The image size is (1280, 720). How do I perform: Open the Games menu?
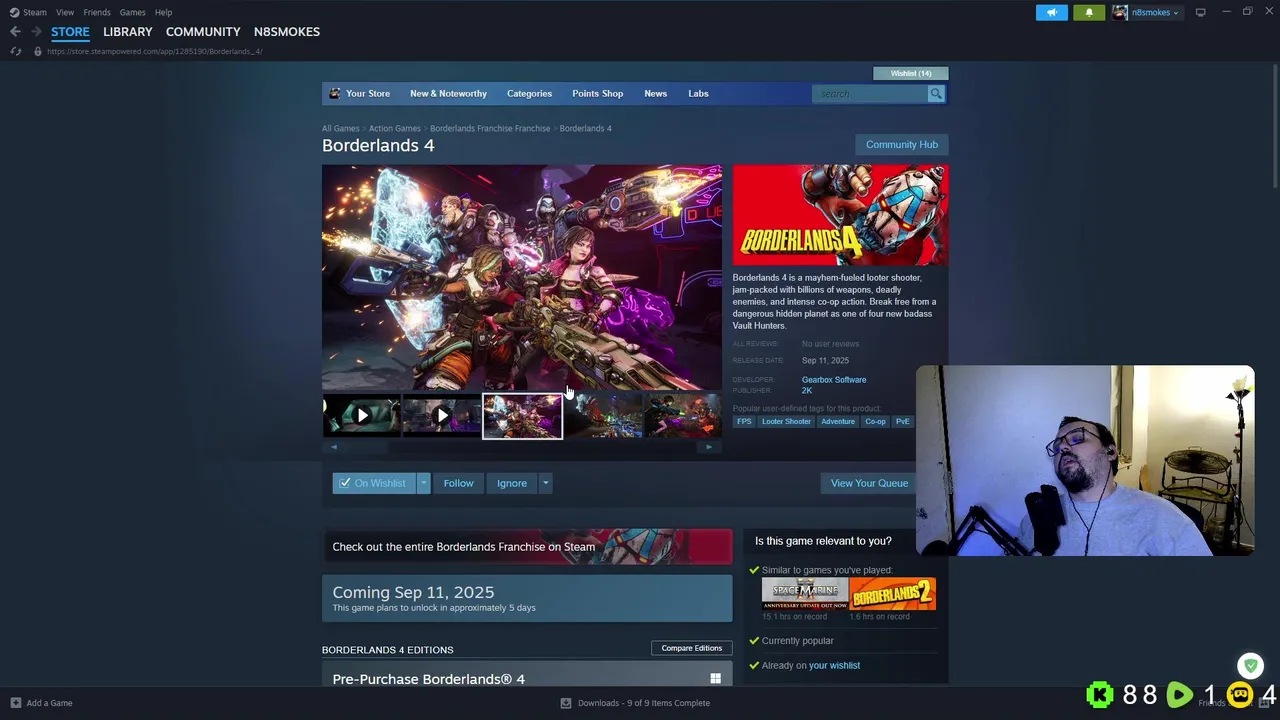tap(133, 12)
